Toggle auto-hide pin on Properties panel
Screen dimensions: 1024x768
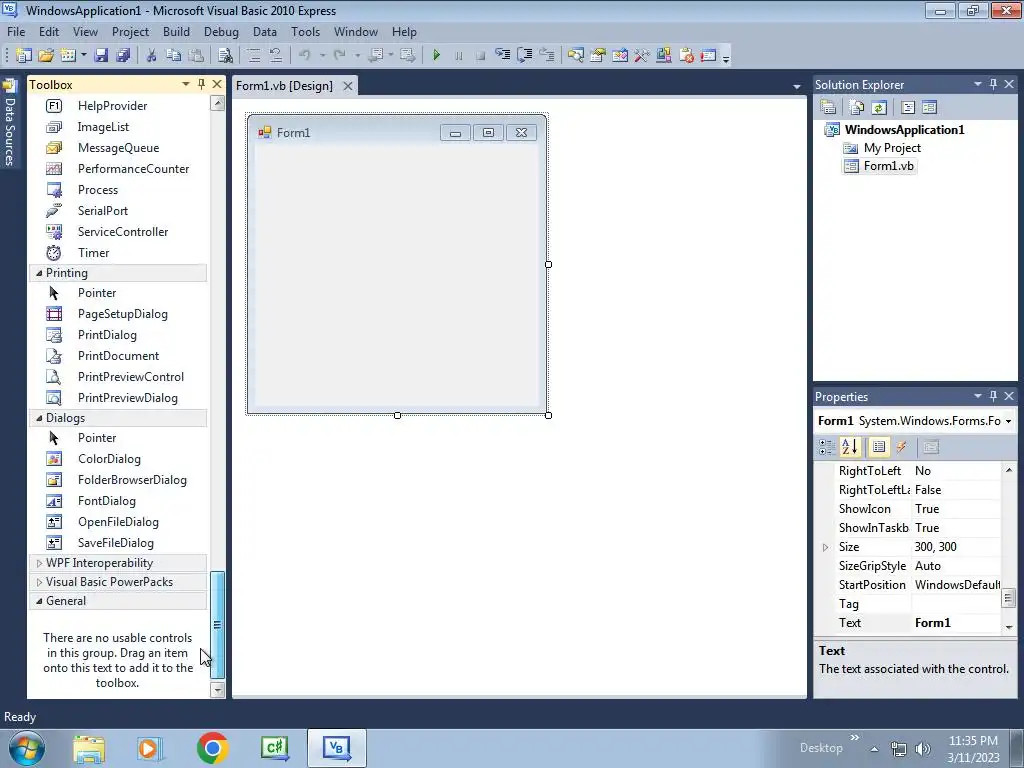(993, 396)
